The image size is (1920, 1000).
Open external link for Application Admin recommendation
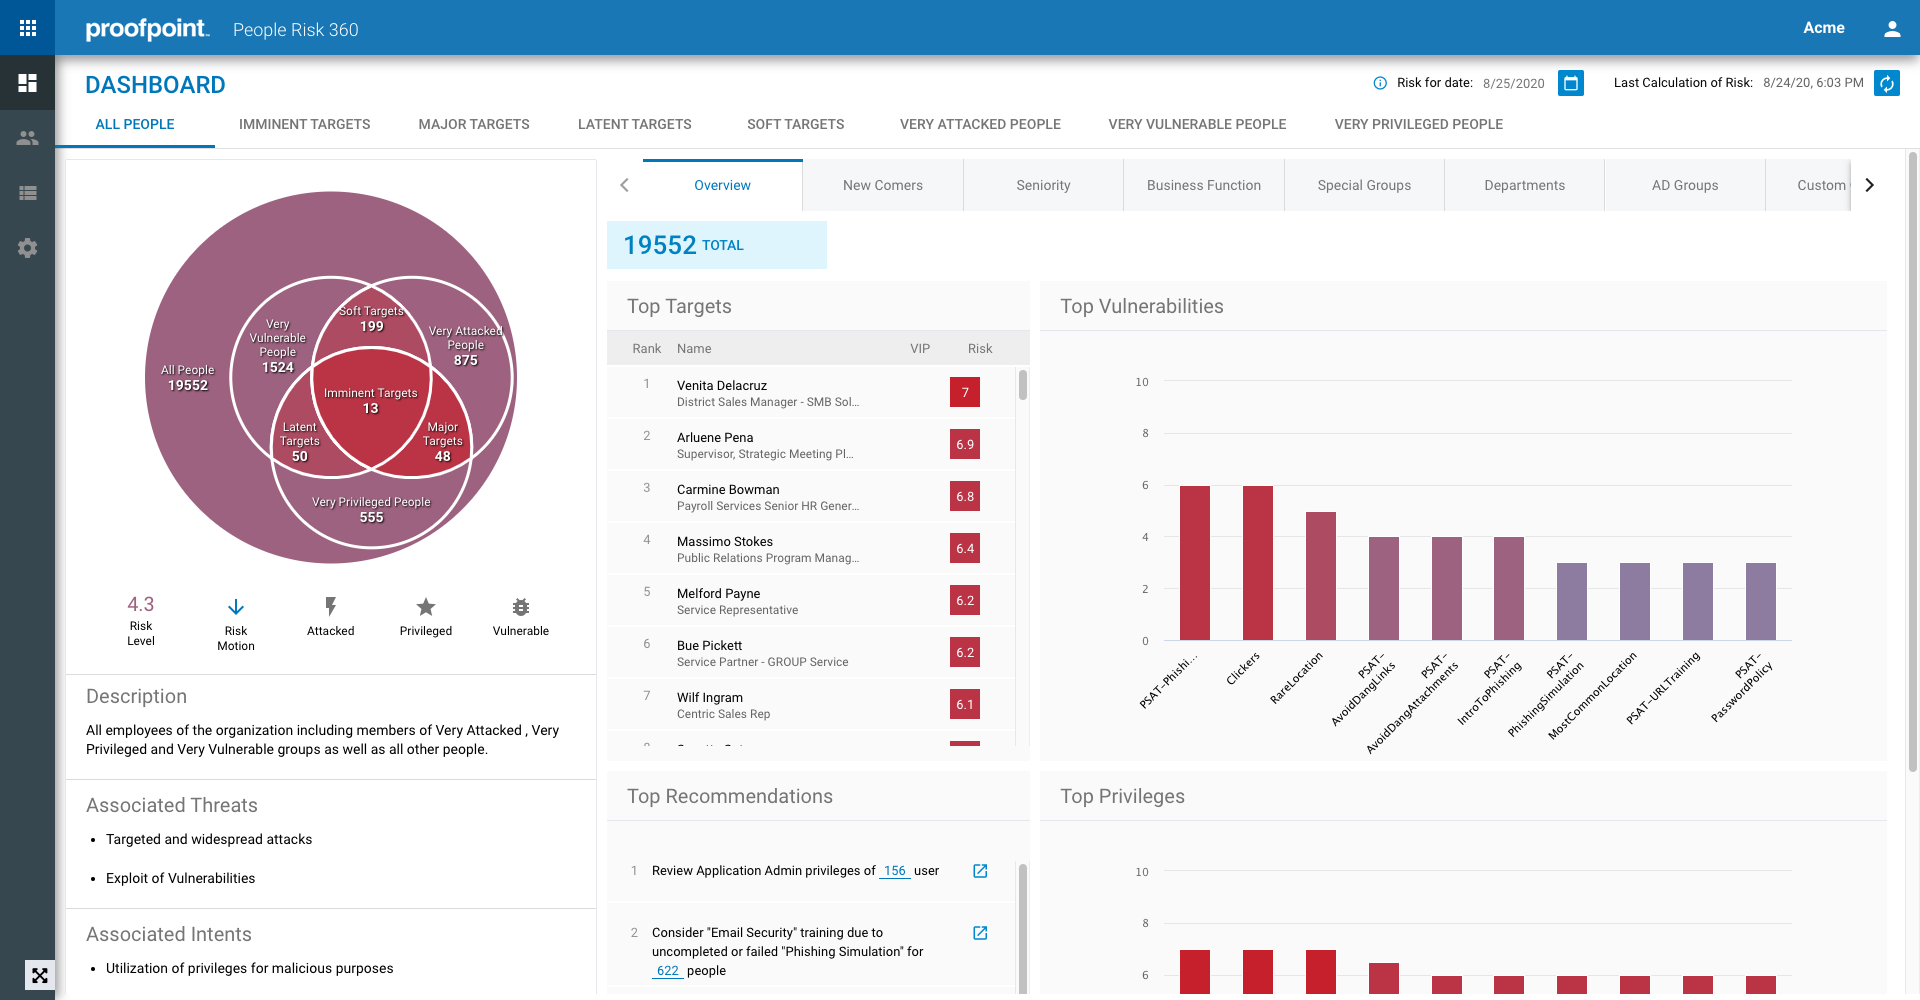click(x=980, y=871)
